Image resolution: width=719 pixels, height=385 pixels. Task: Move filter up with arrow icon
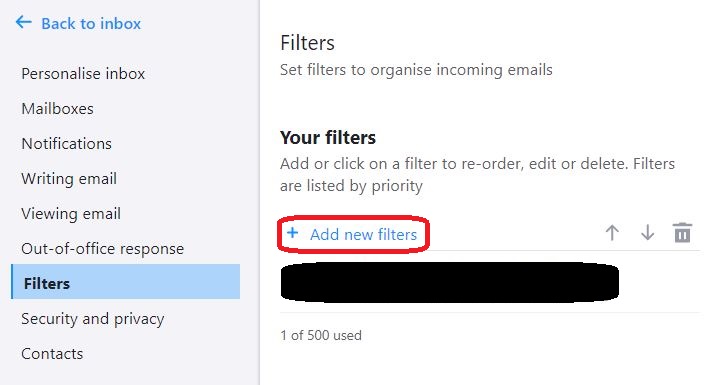tap(612, 233)
